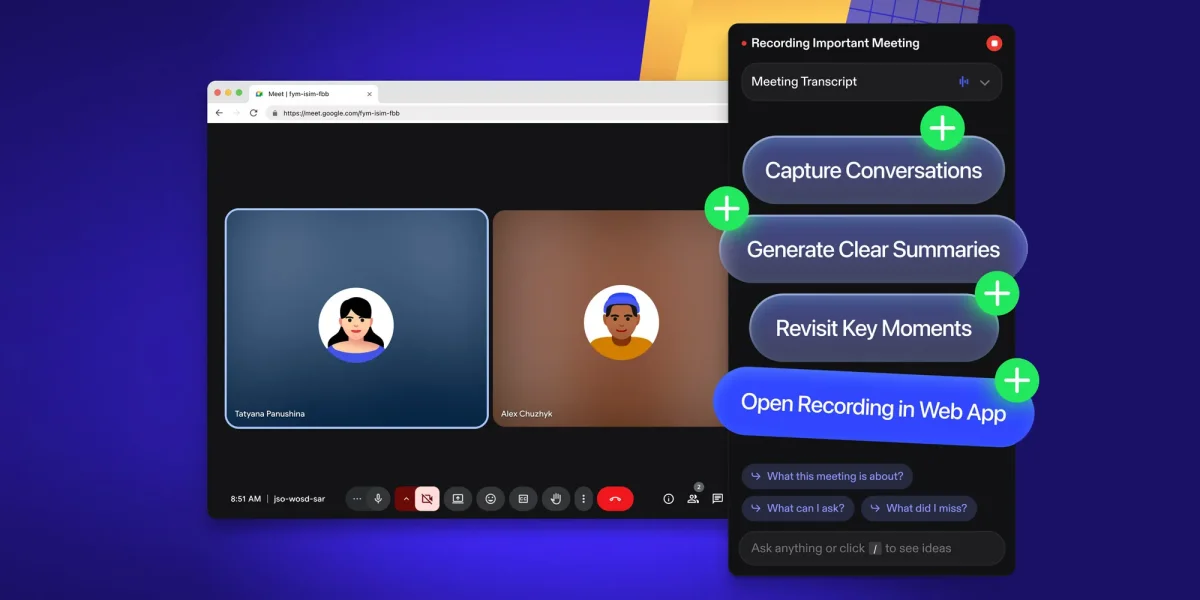Show the participants list
Screen dimensions: 1200x600
pos(693,498)
